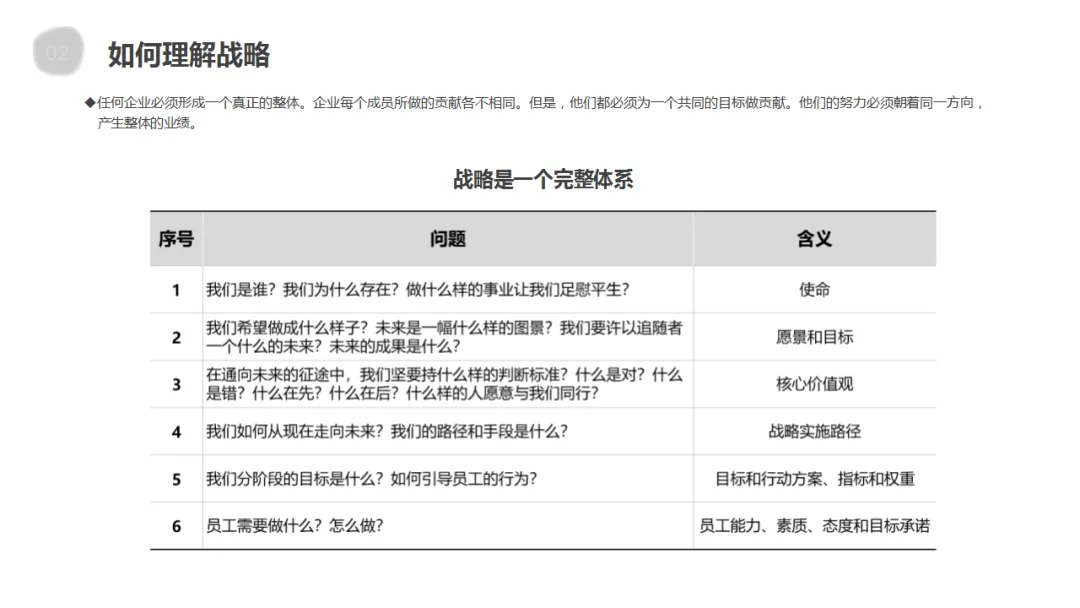Click the 愿景和目标 cell

point(814,337)
